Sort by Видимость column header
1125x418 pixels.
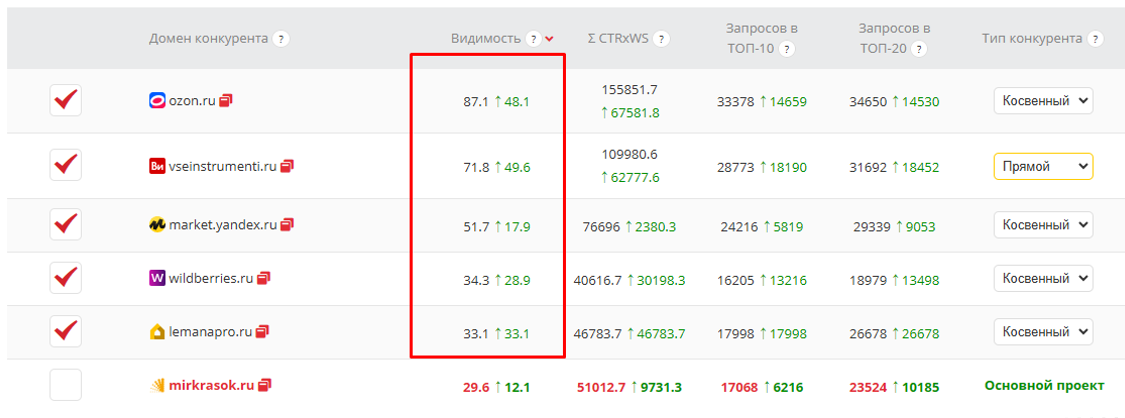pyautogui.click(x=486, y=39)
